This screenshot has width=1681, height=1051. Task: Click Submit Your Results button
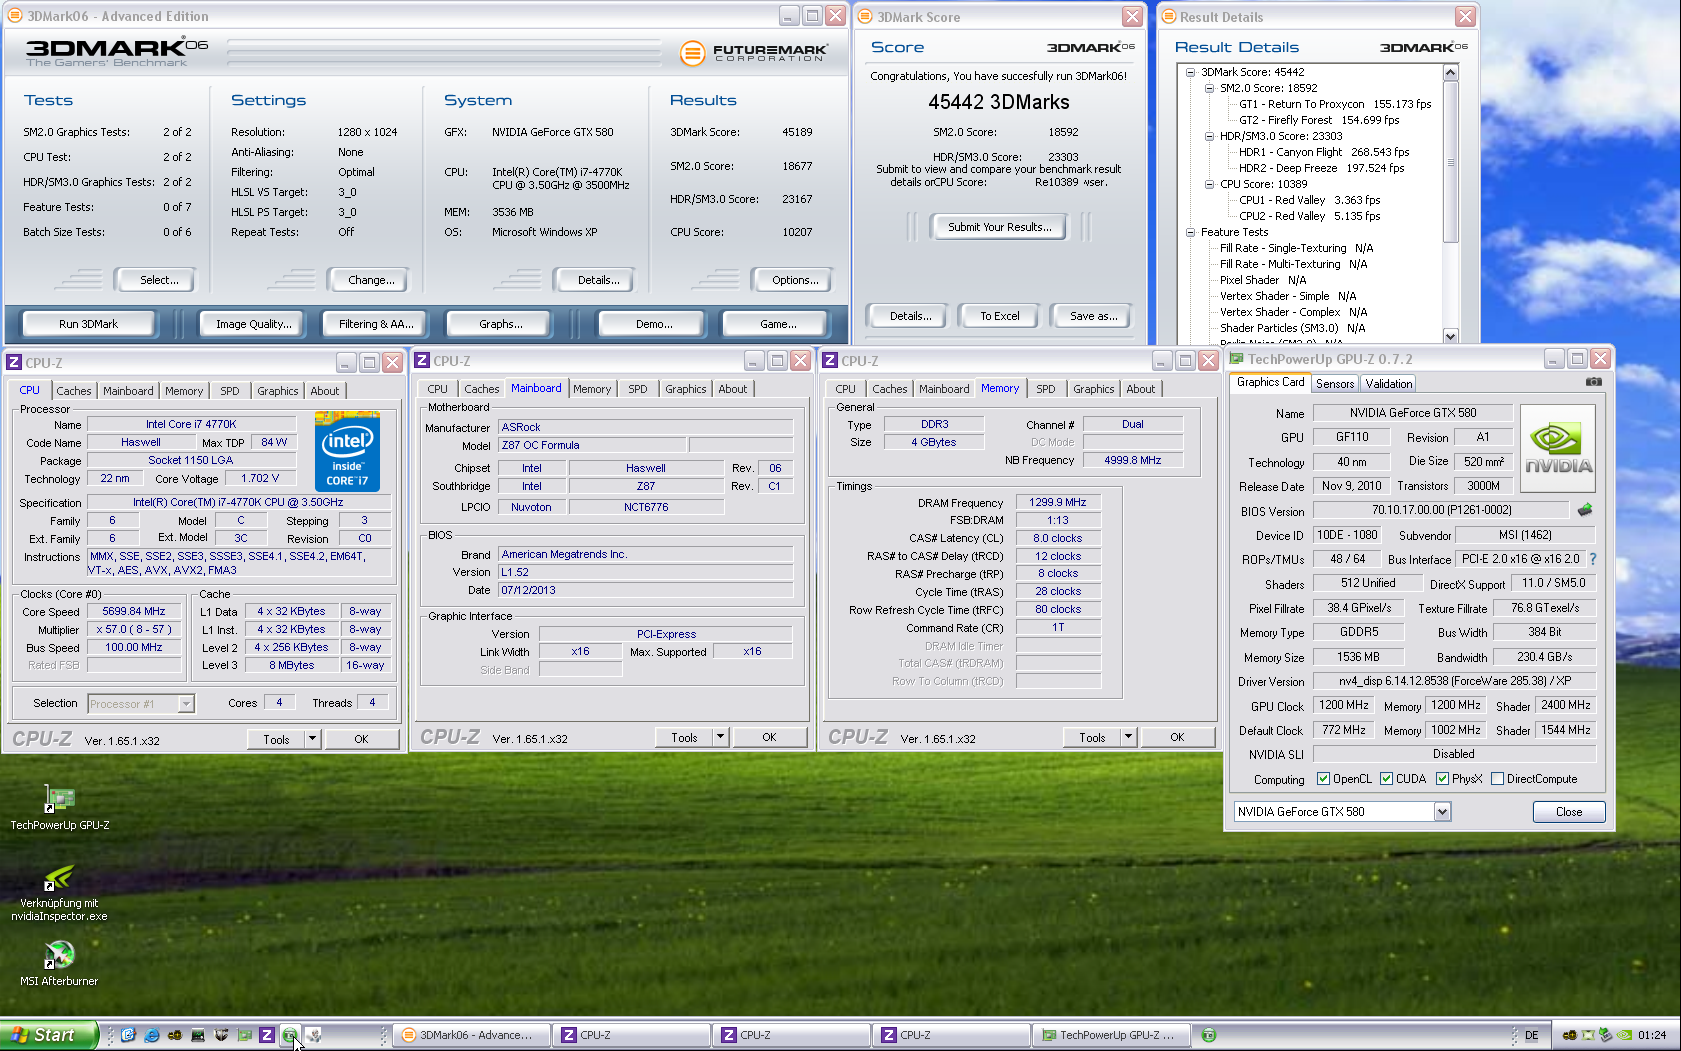click(x=999, y=227)
